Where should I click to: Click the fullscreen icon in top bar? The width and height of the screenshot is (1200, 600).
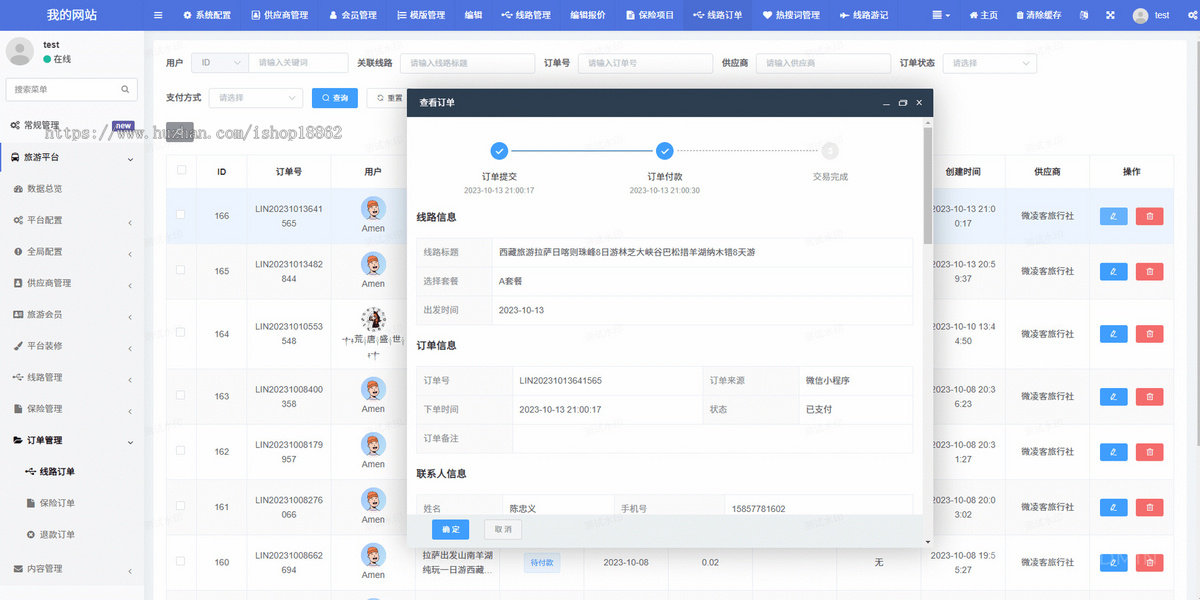coord(1112,15)
